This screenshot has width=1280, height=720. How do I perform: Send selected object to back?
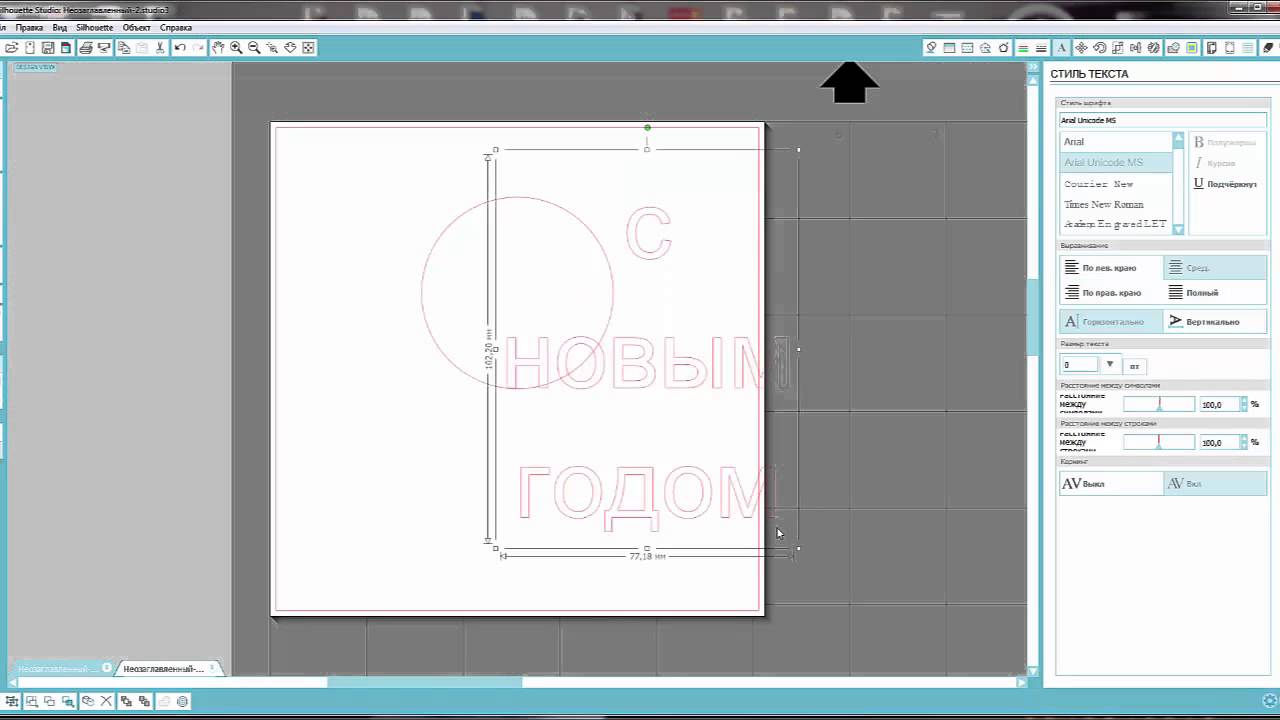(143, 701)
